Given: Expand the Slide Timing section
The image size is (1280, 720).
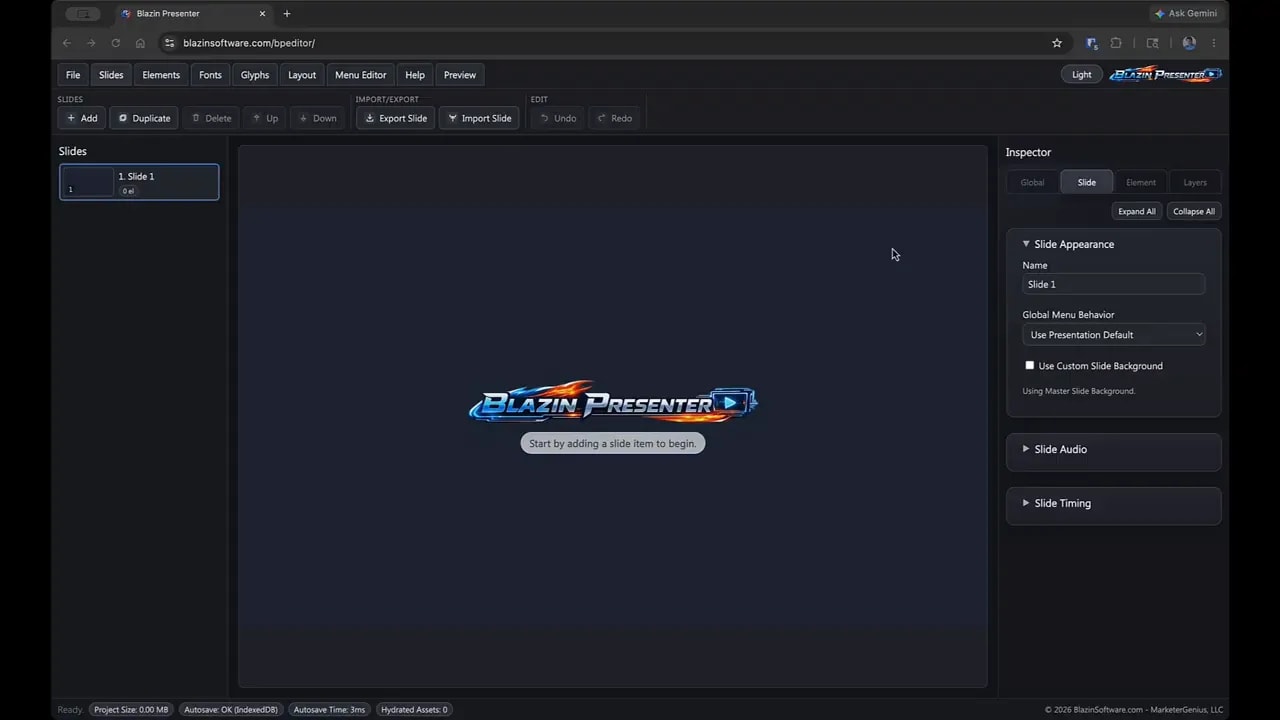Looking at the screenshot, I should pyautogui.click(x=1114, y=504).
